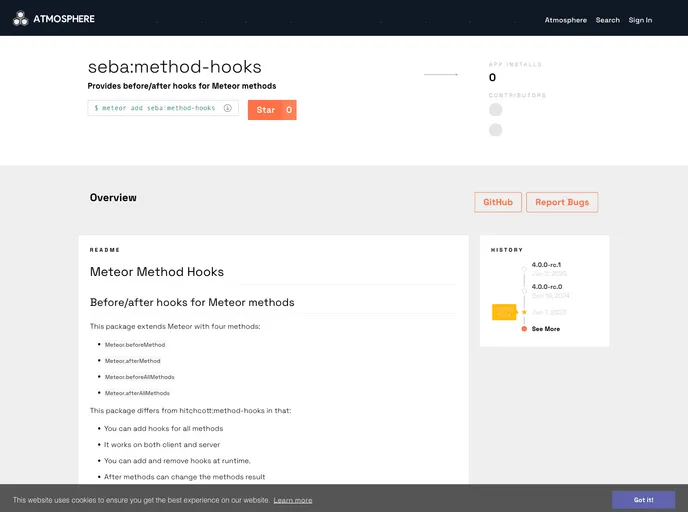688x512 pixels.
Task: Select version 4.0.0-rc.0 in history
Action: [546, 286]
